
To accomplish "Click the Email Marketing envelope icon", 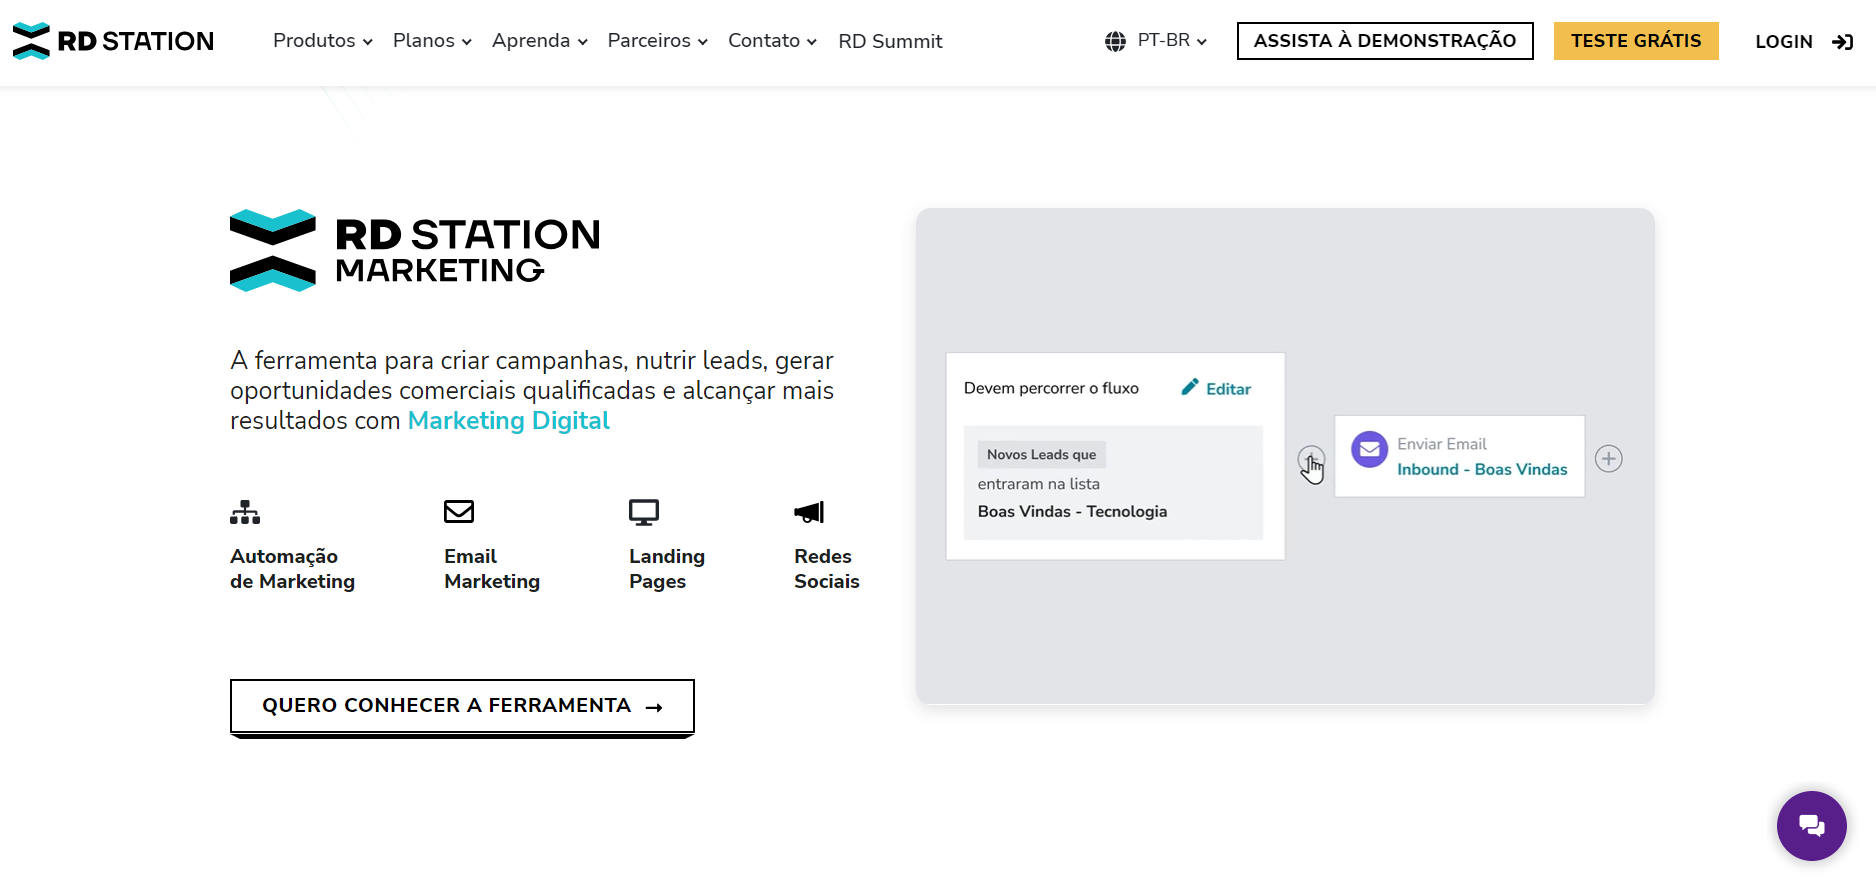I will (459, 512).
